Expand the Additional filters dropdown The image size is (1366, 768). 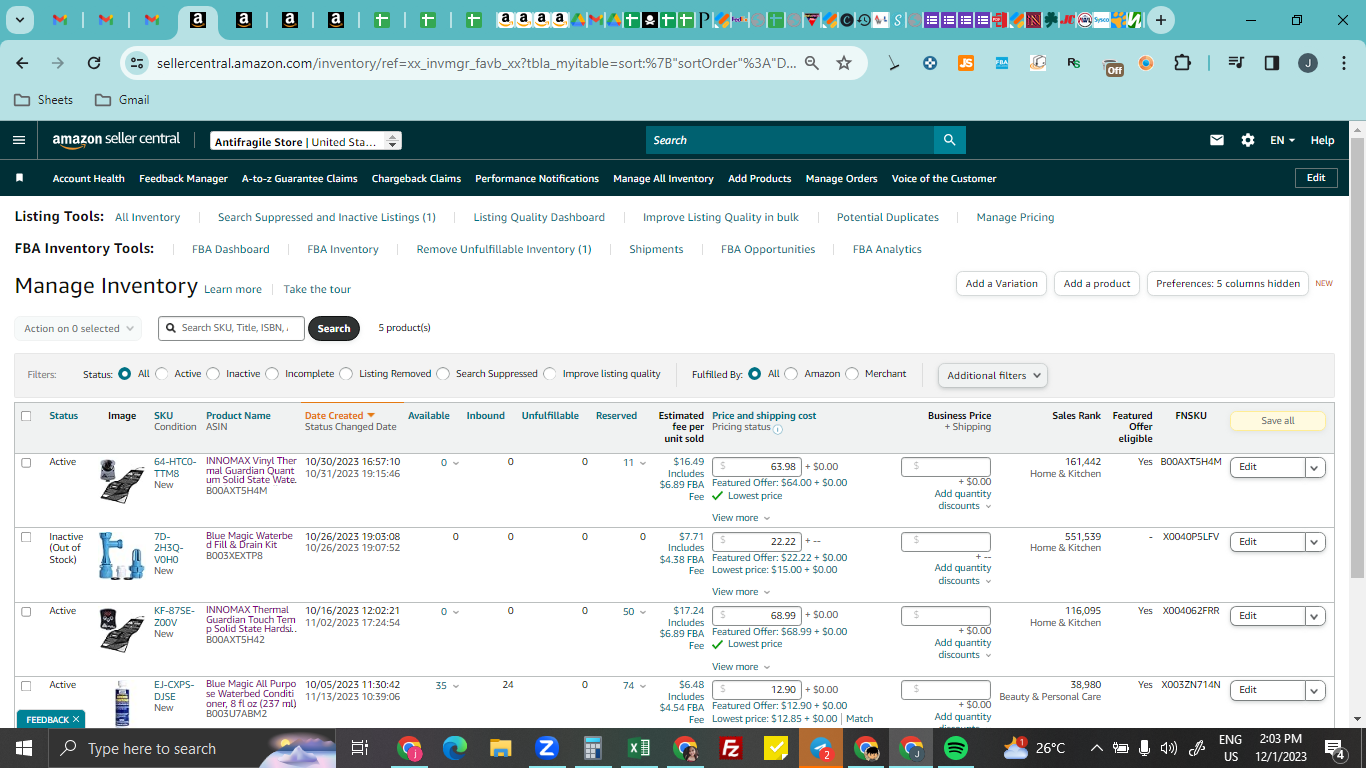coord(993,375)
